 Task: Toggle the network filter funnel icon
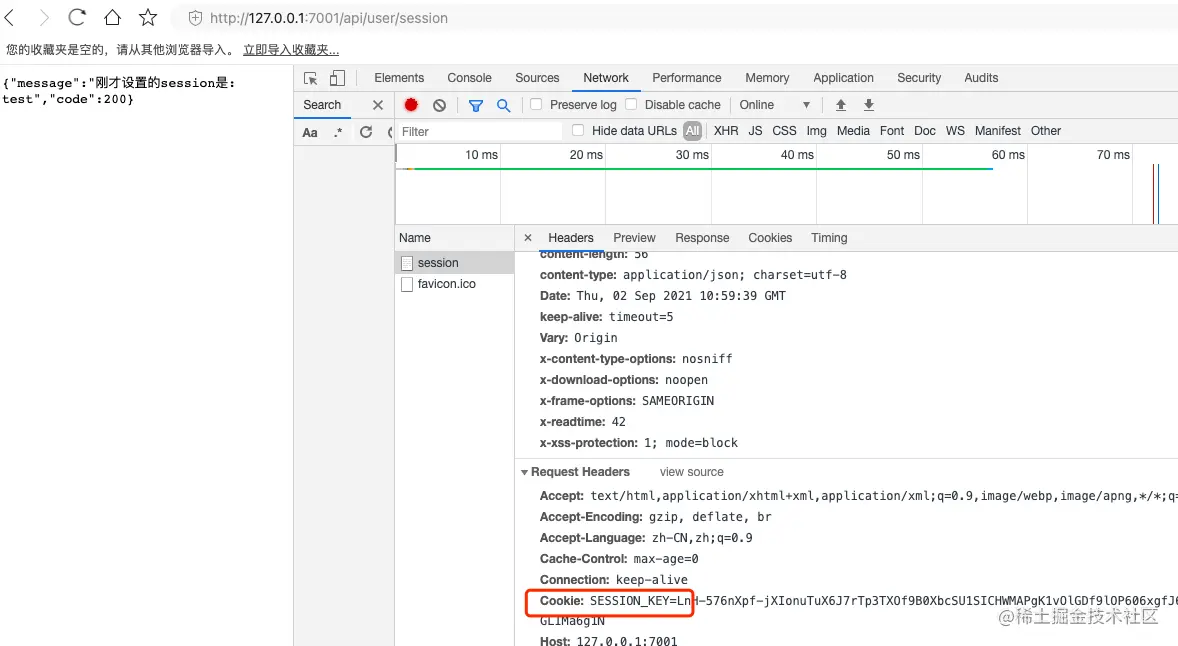[476, 106]
